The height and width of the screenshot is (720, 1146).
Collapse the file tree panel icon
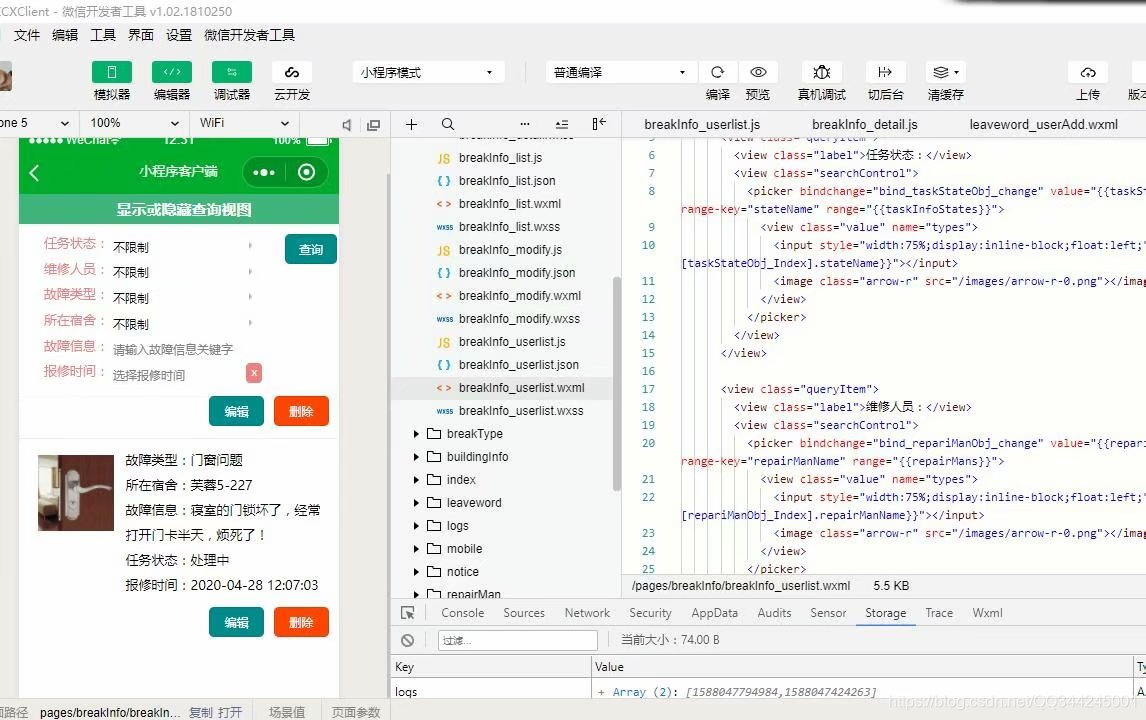point(599,124)
